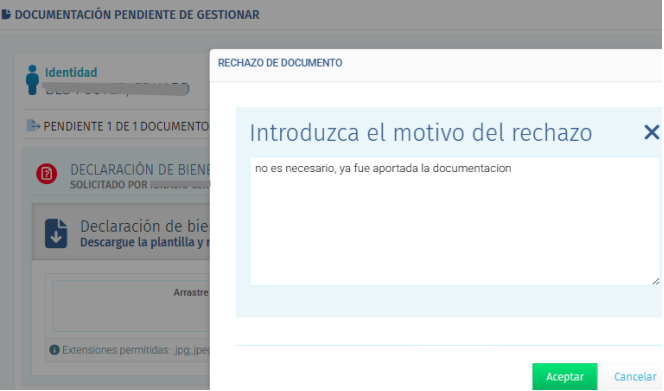The image size is (664, 391).
Task: Click the 'Introduzca el motivo del rechazo' heading
Action: [x=421, y=133]
